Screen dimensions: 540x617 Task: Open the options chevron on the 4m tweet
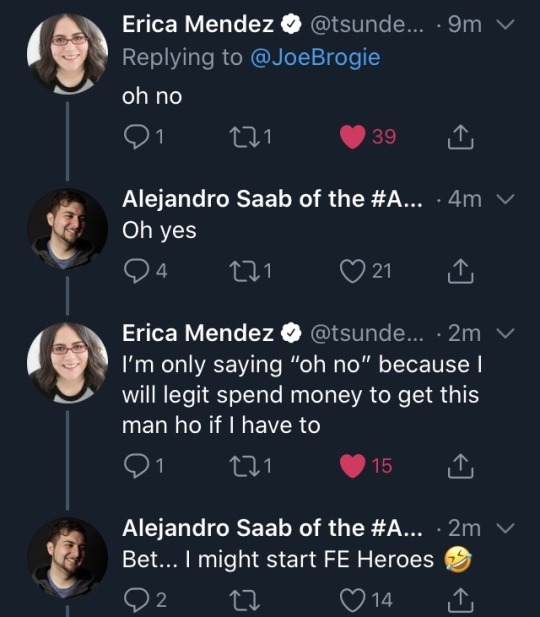pos(505,199)
